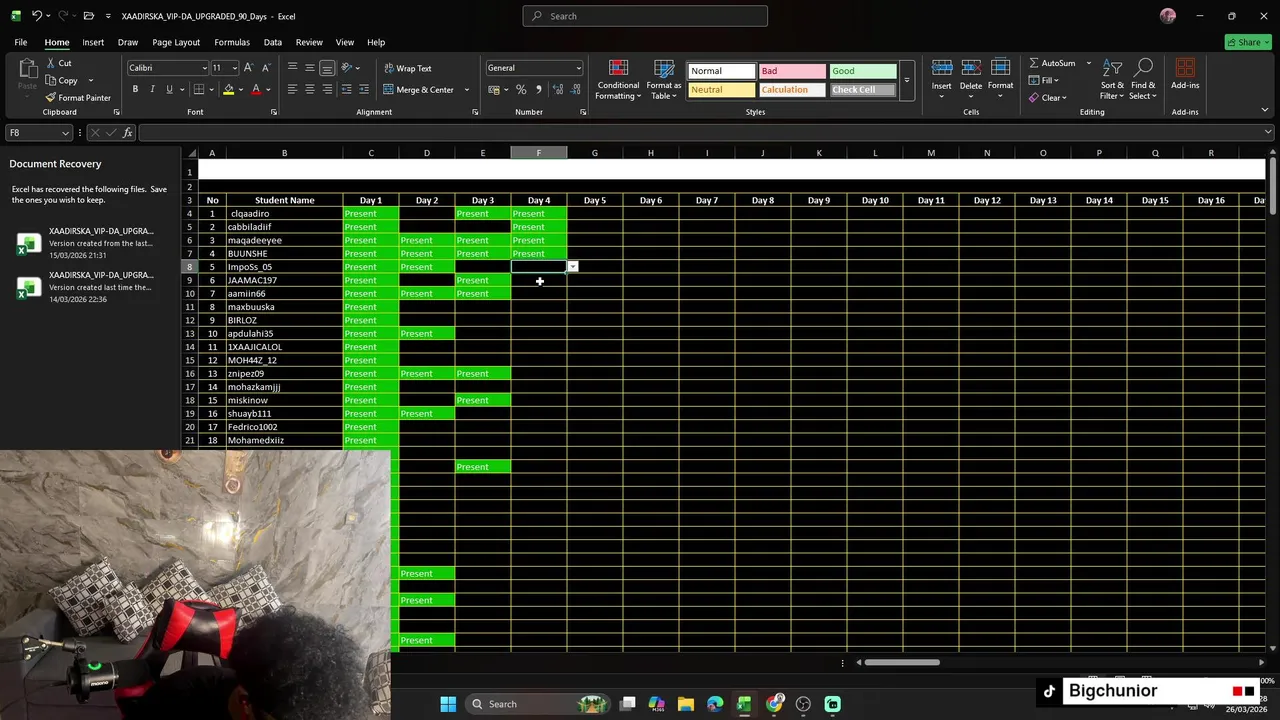
Task: Click the Format Painter brush icon
Action: 51,98
